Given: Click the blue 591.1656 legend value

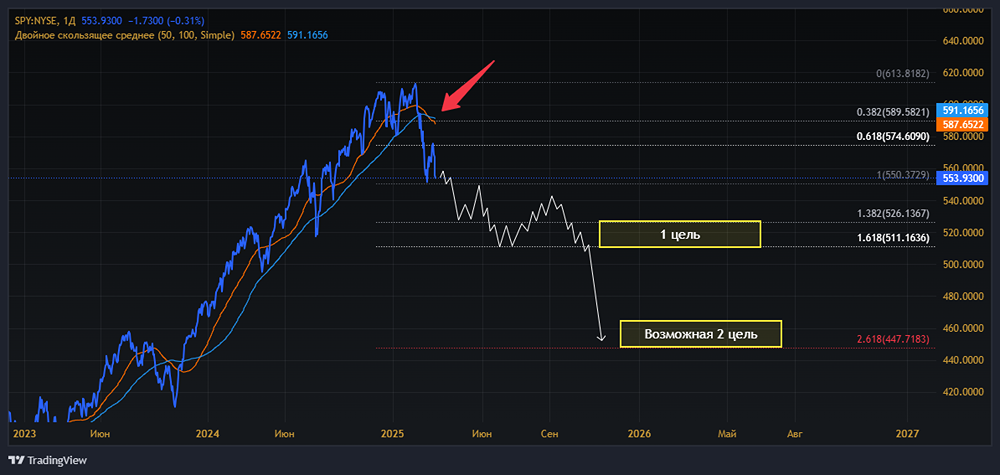Looking at the screenshot, I should 306,35.
